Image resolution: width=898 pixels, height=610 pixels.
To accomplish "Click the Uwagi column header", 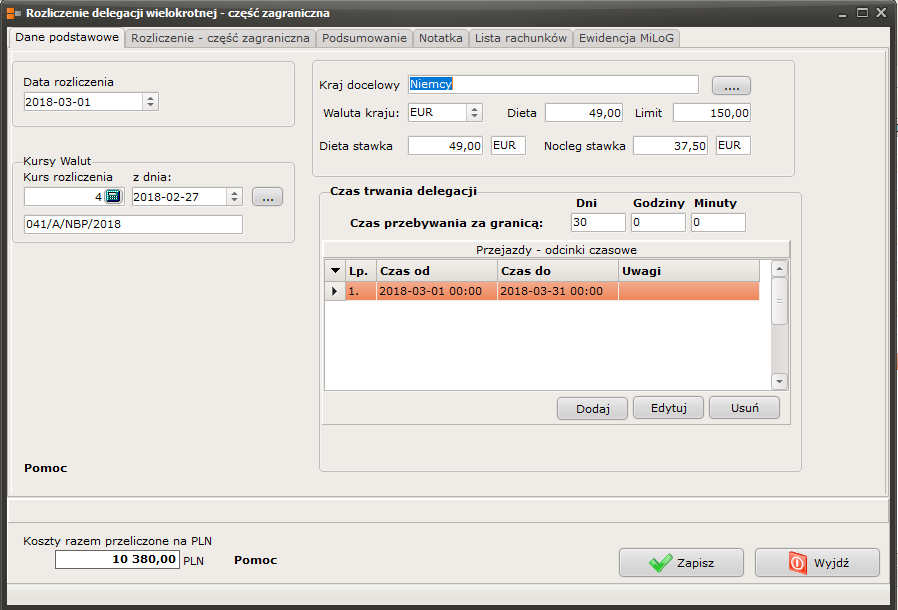I will tap(689, 270).
